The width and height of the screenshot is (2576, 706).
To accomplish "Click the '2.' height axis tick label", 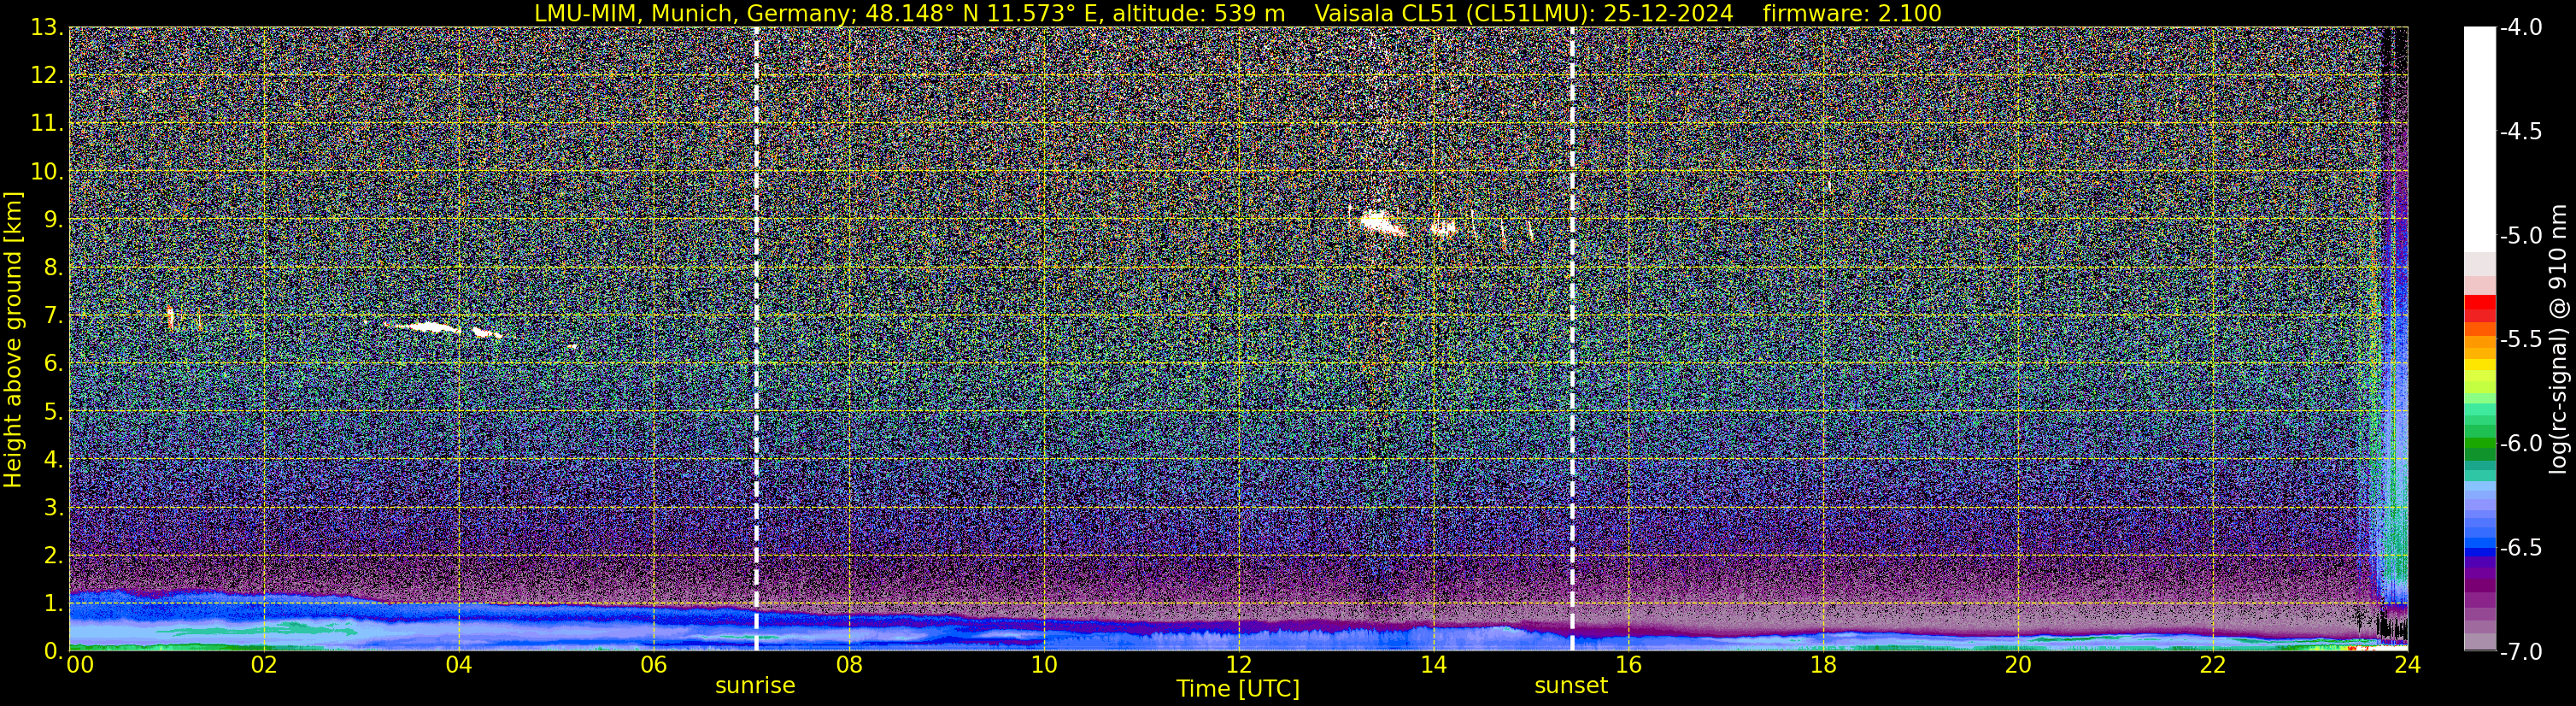I will click(54, 555).
